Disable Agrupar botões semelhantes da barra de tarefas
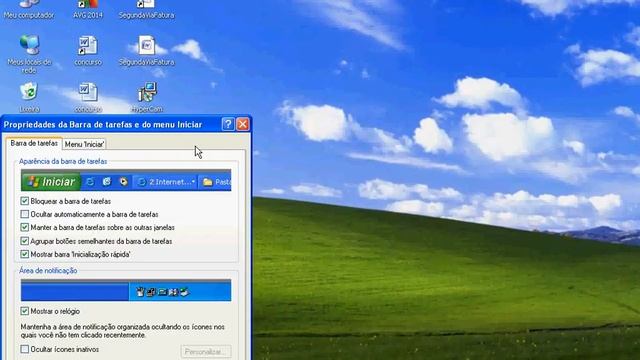 coord(24,241)
